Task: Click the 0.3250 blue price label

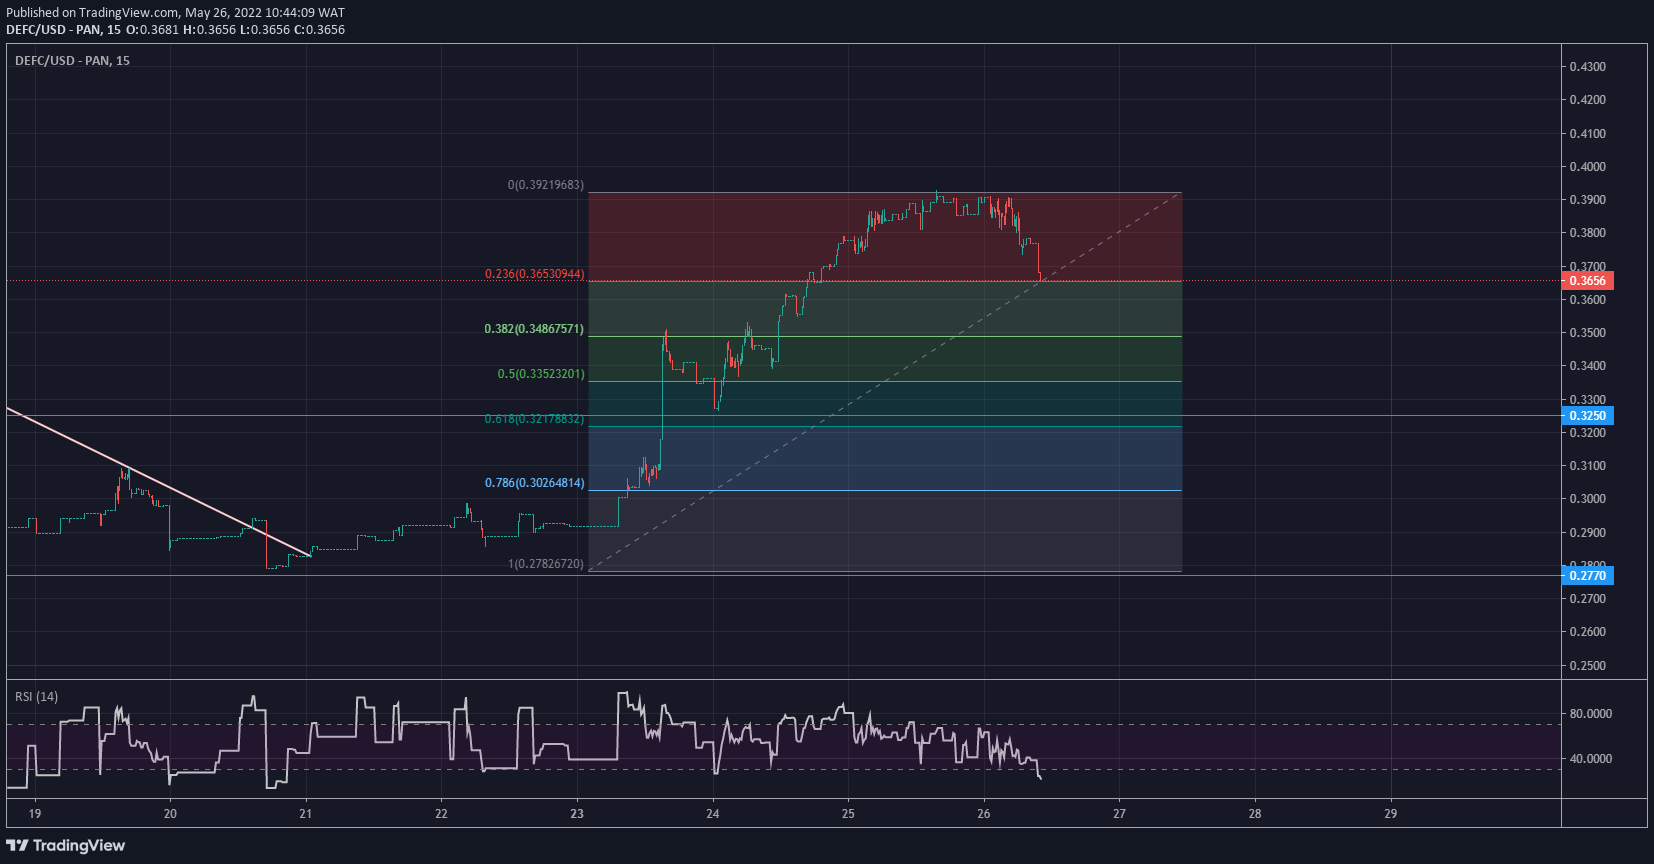Action: (1587, 416)
